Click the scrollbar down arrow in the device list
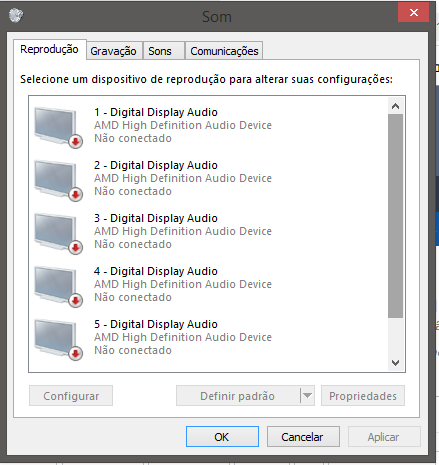The image size is (439, 465). coord(396,362)
